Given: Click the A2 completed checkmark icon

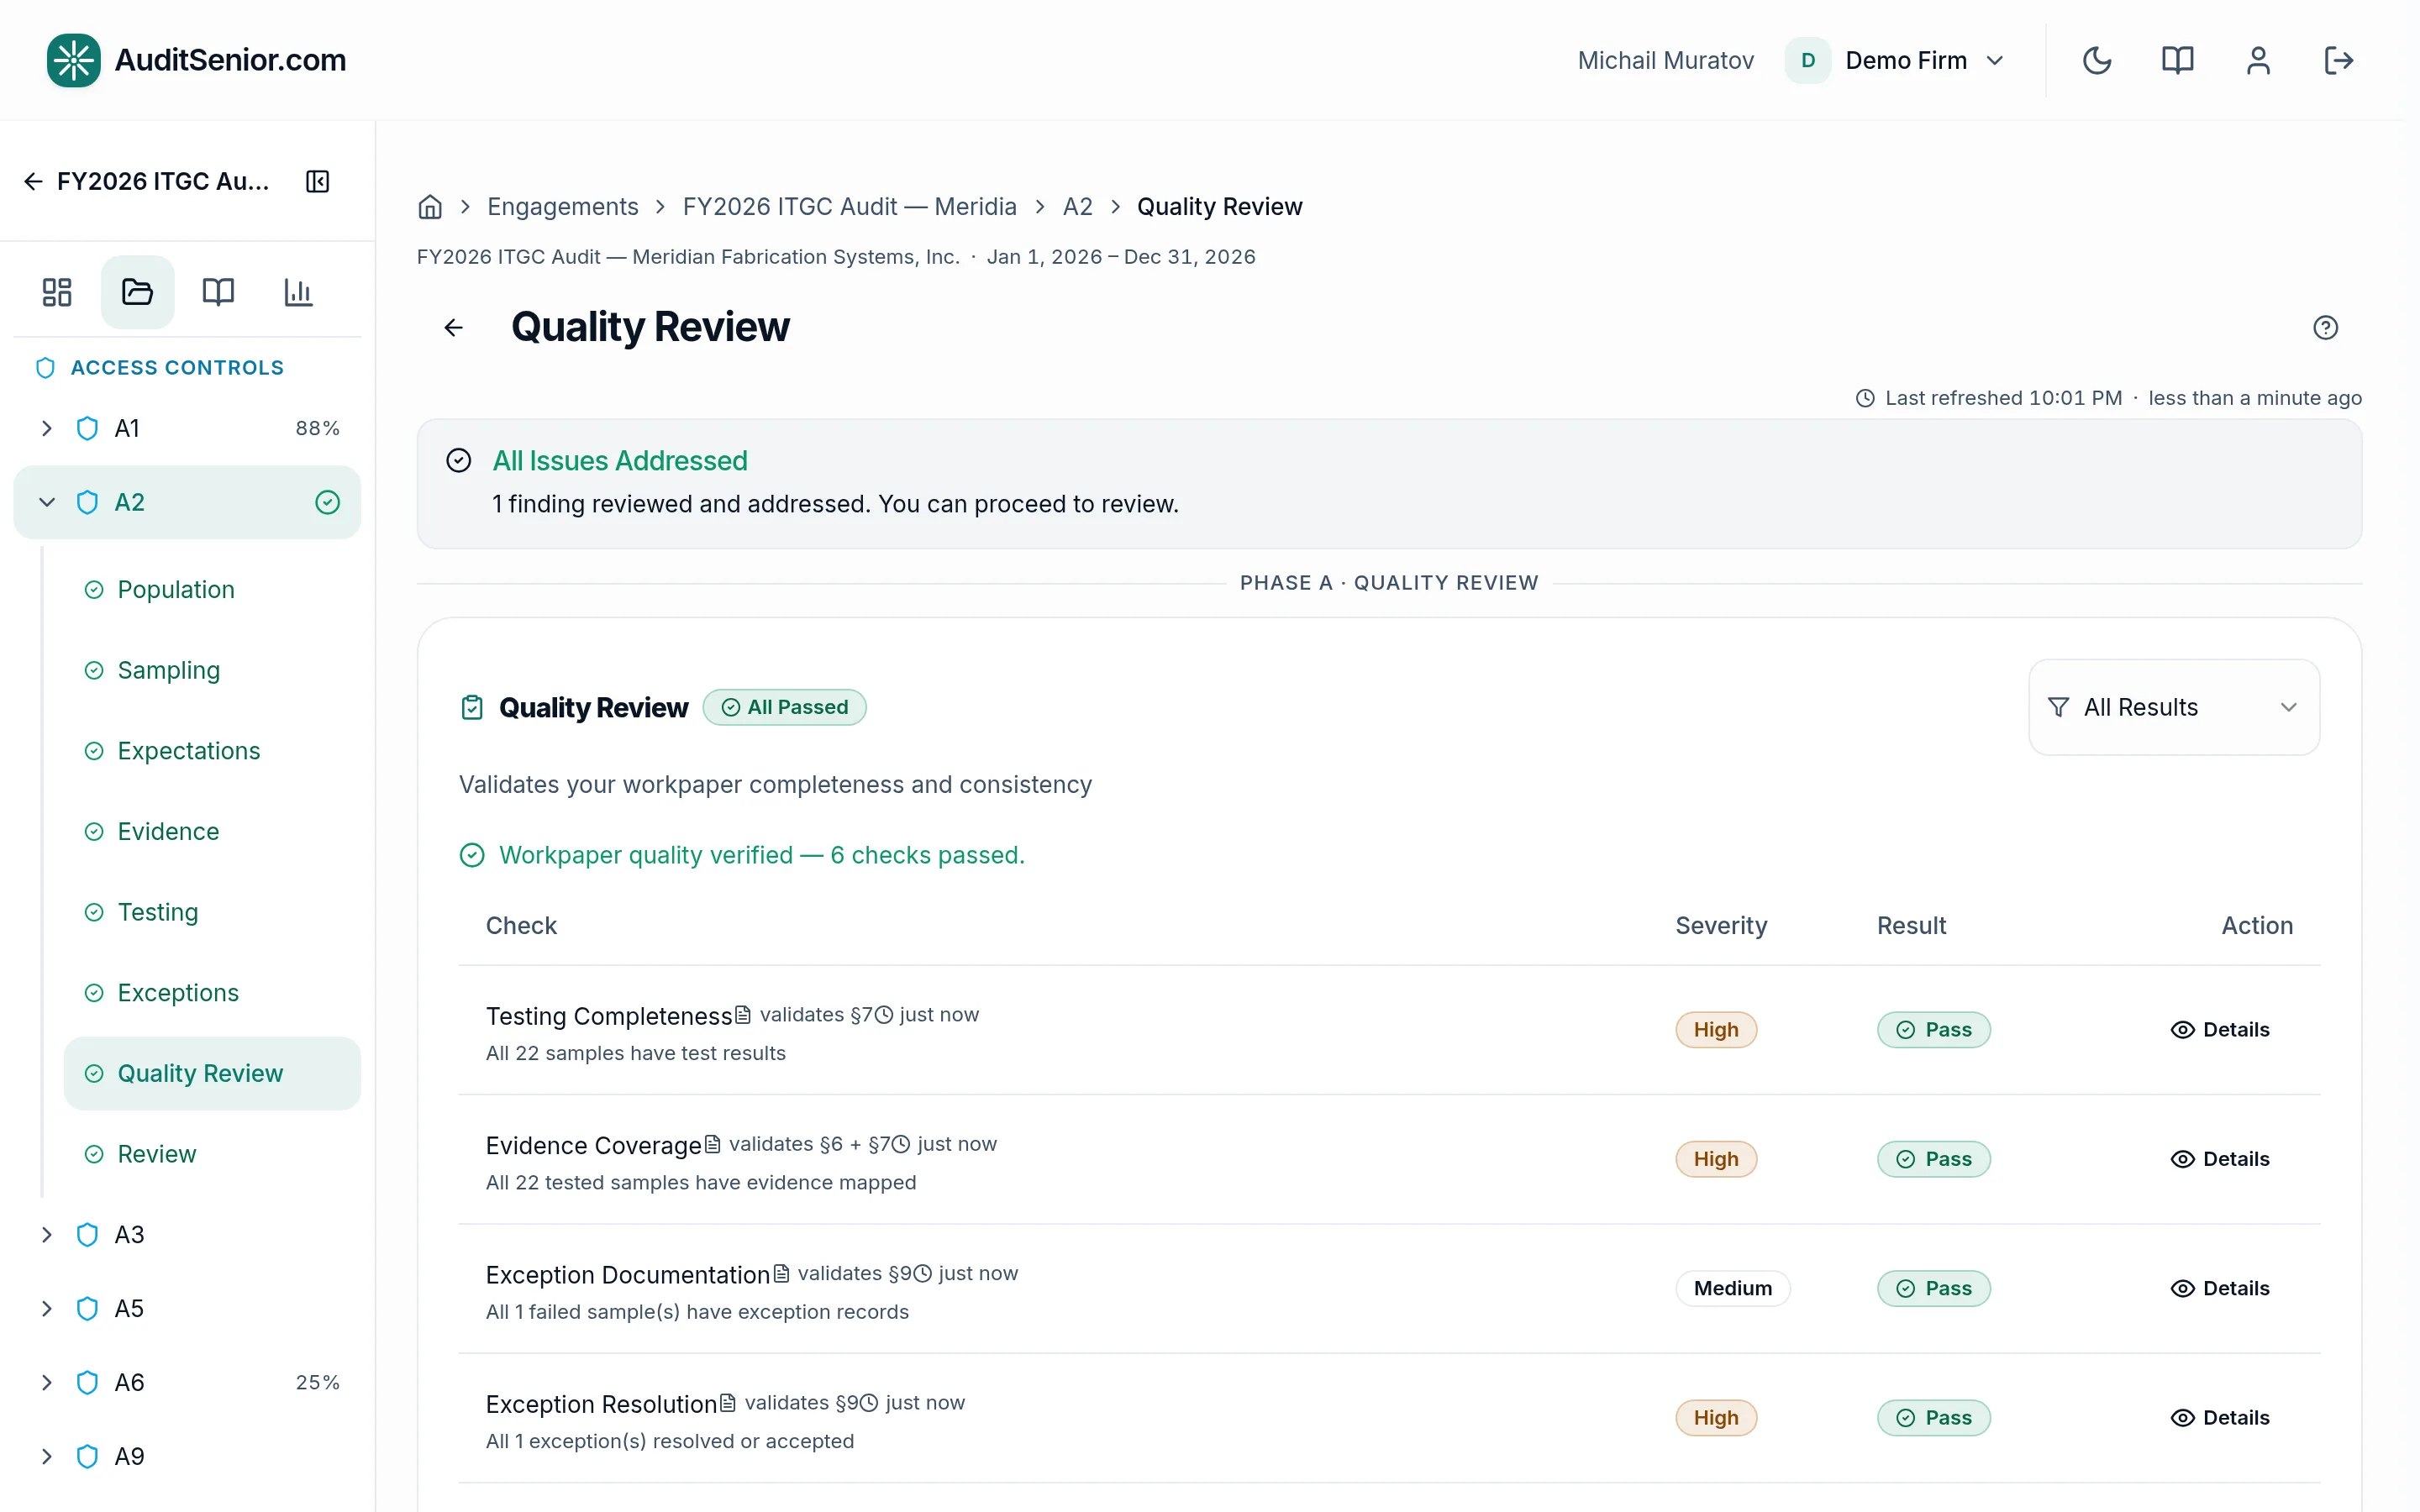Looking at the screenshot, I should (328, 502).
